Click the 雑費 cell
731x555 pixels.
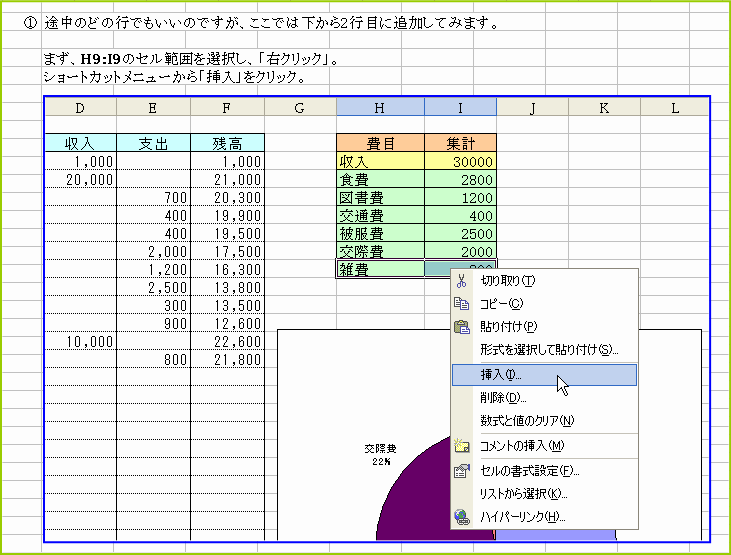click(x=380, y=269)
